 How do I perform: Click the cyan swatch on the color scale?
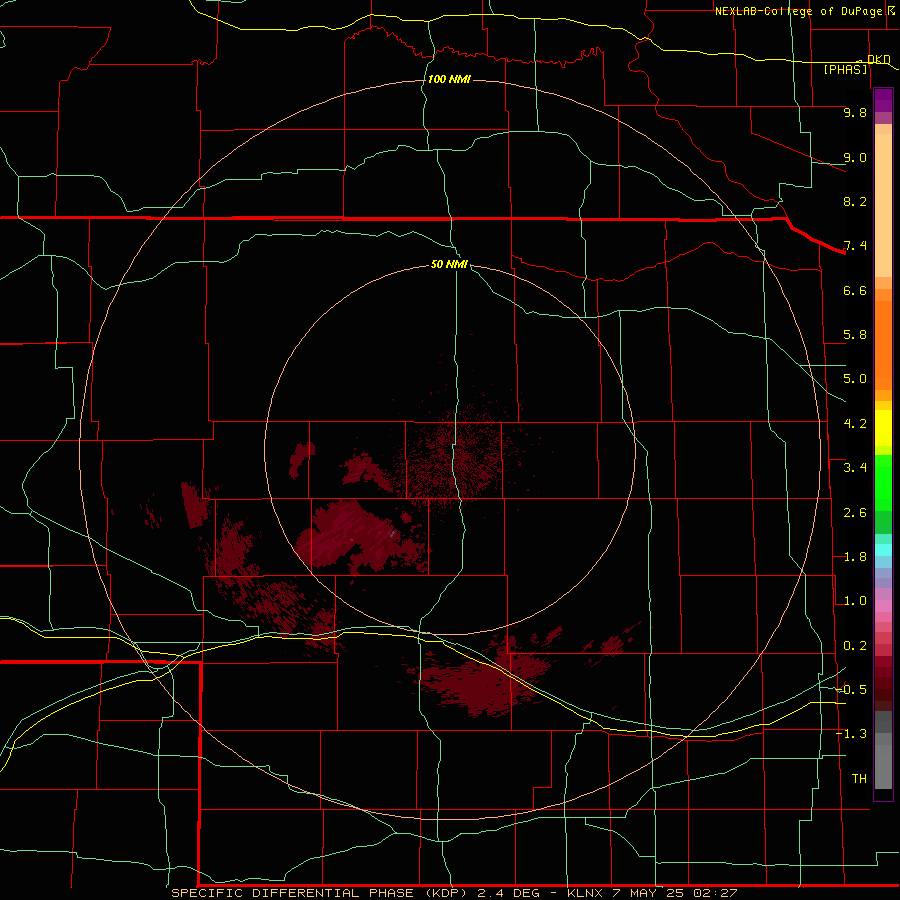(x=883, y=550)
